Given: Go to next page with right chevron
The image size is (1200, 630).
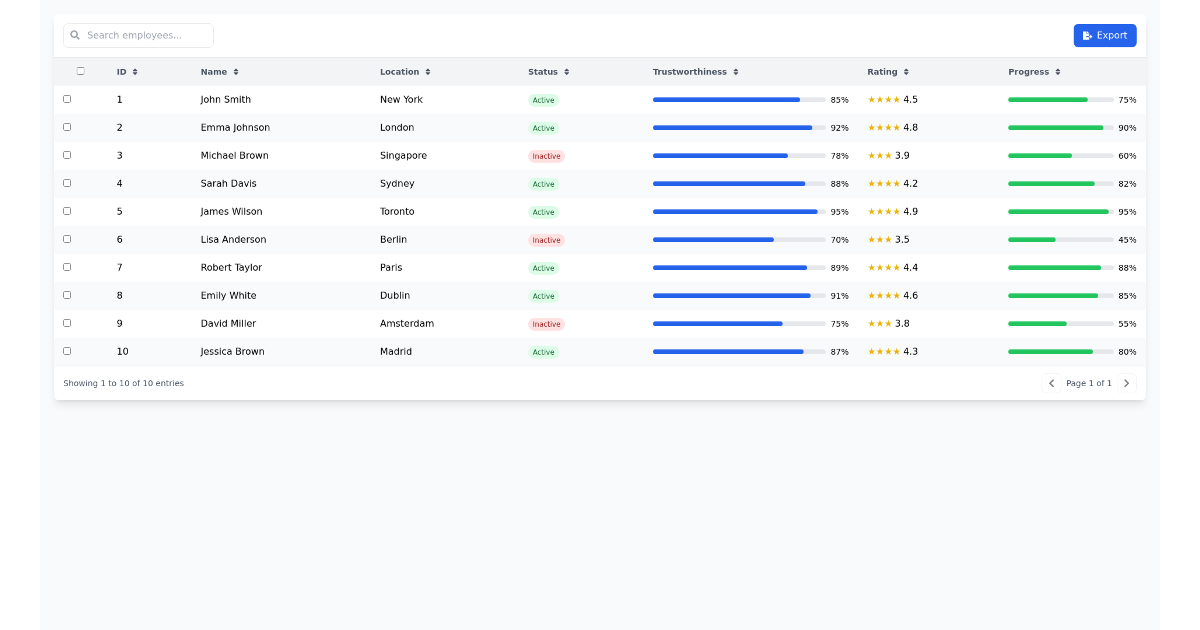Looking at the screenshot, I should click(x=1126, y=383).
